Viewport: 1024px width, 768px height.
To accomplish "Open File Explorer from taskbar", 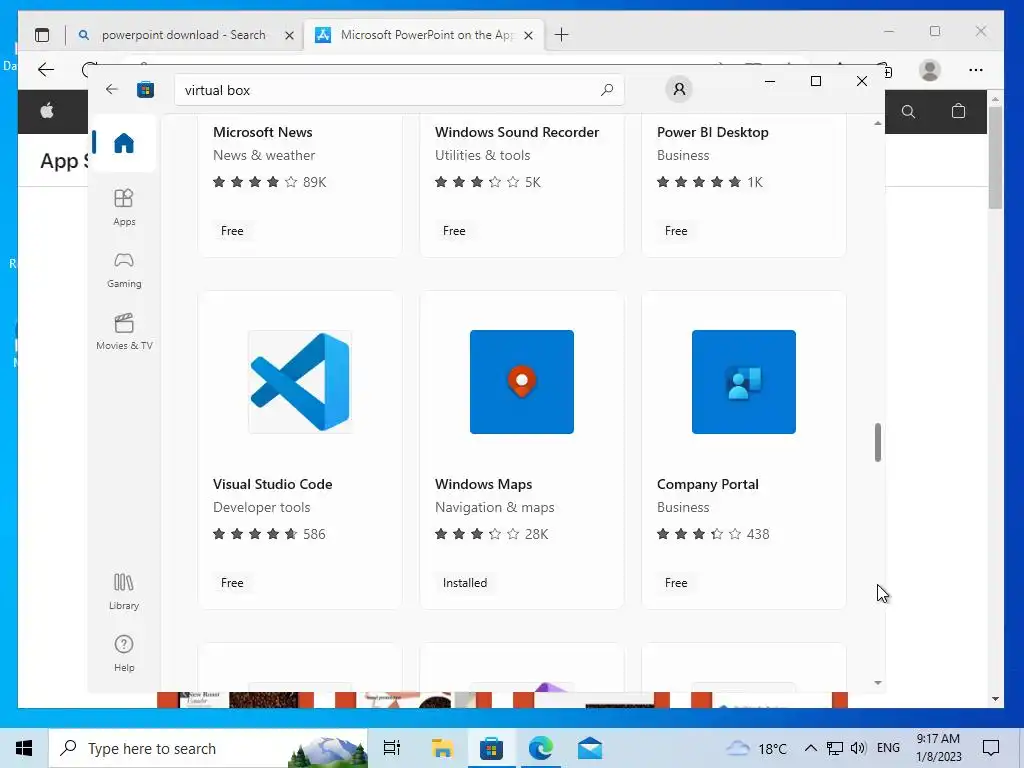I will click(x=442, y=748).
